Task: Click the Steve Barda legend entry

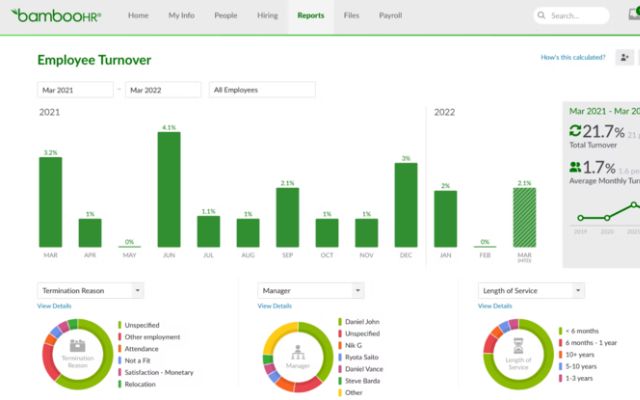Action: 359,381
